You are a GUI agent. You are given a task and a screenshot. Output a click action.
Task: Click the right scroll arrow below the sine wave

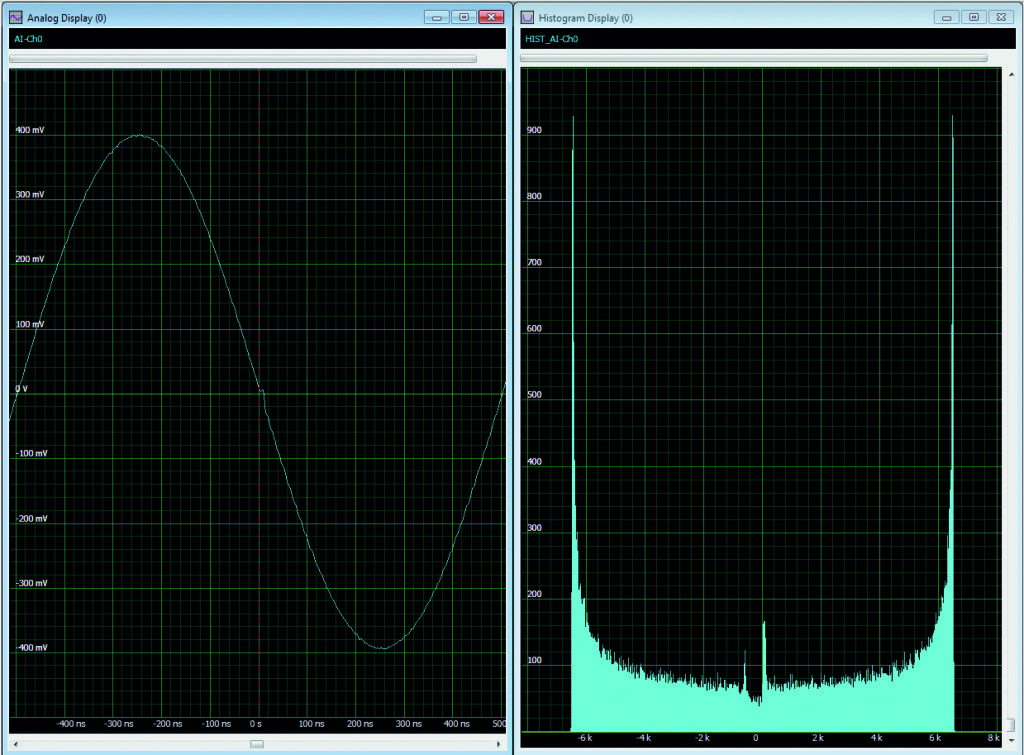499,744
